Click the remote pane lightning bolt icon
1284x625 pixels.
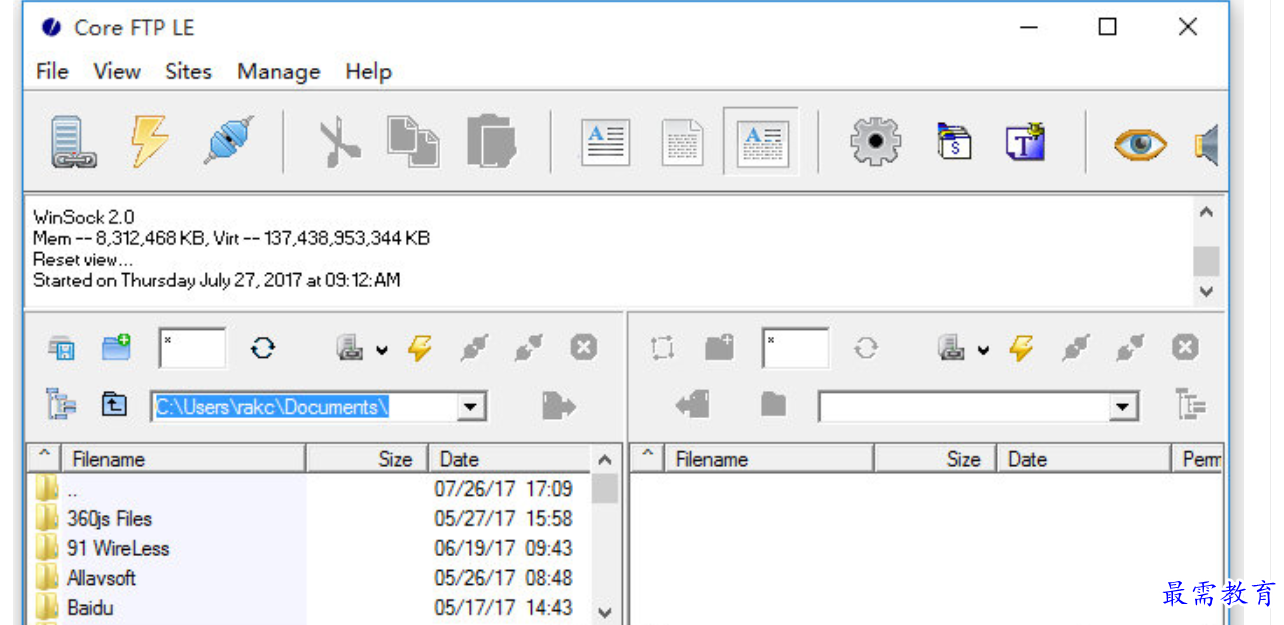click(x=1021, y=348)
